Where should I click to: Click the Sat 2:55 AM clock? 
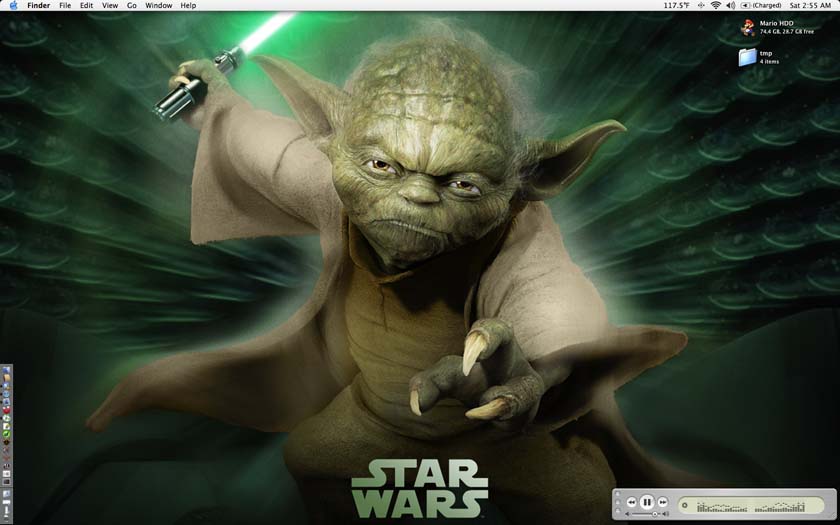(811, 5)
